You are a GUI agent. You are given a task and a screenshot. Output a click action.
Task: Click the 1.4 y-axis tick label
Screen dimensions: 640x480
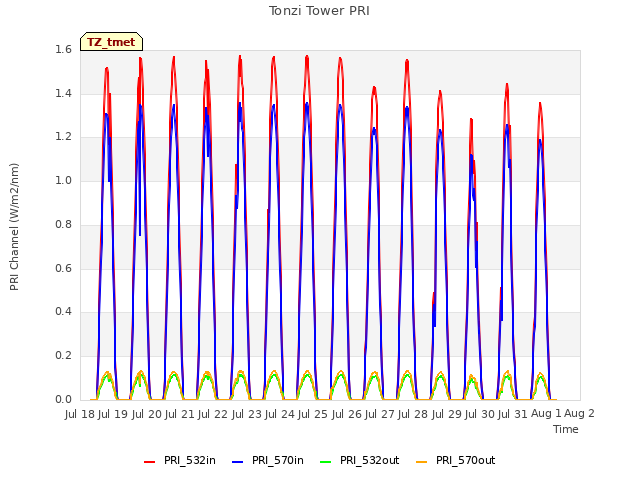(x=63, y=93)
